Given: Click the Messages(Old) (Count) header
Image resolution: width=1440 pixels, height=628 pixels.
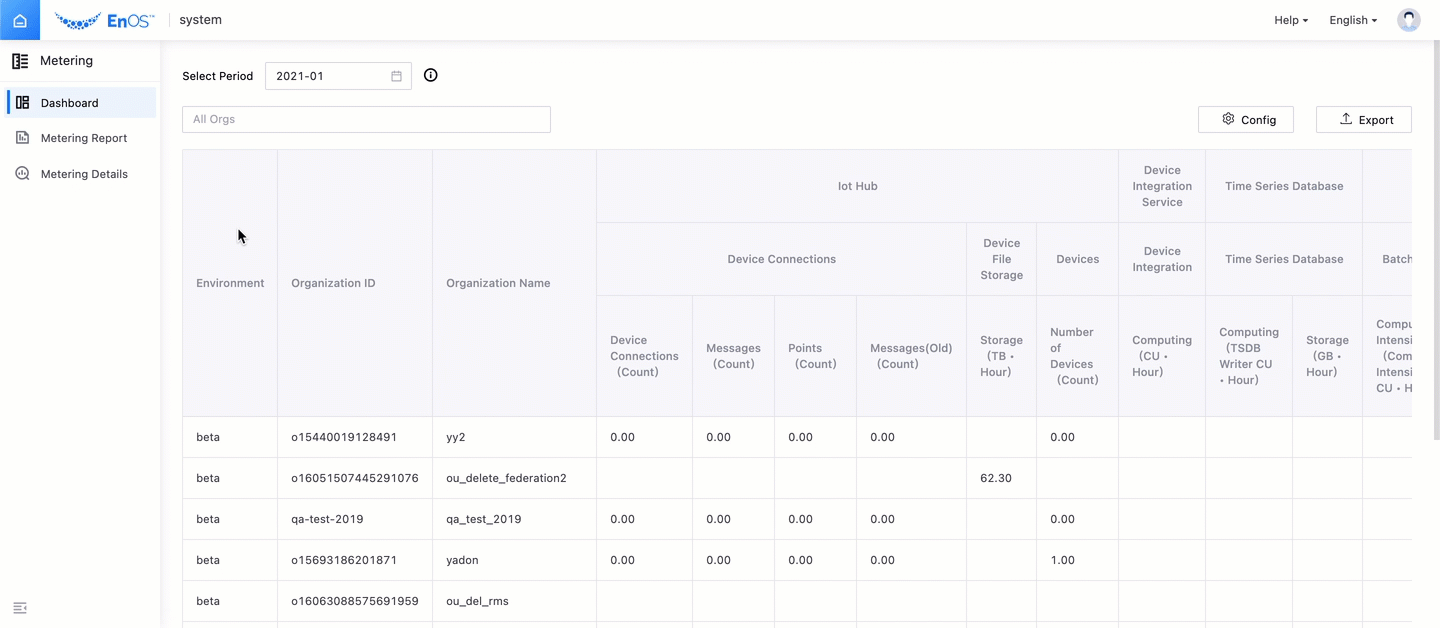Looking at the screenshot, I should (x=911, y=356).
